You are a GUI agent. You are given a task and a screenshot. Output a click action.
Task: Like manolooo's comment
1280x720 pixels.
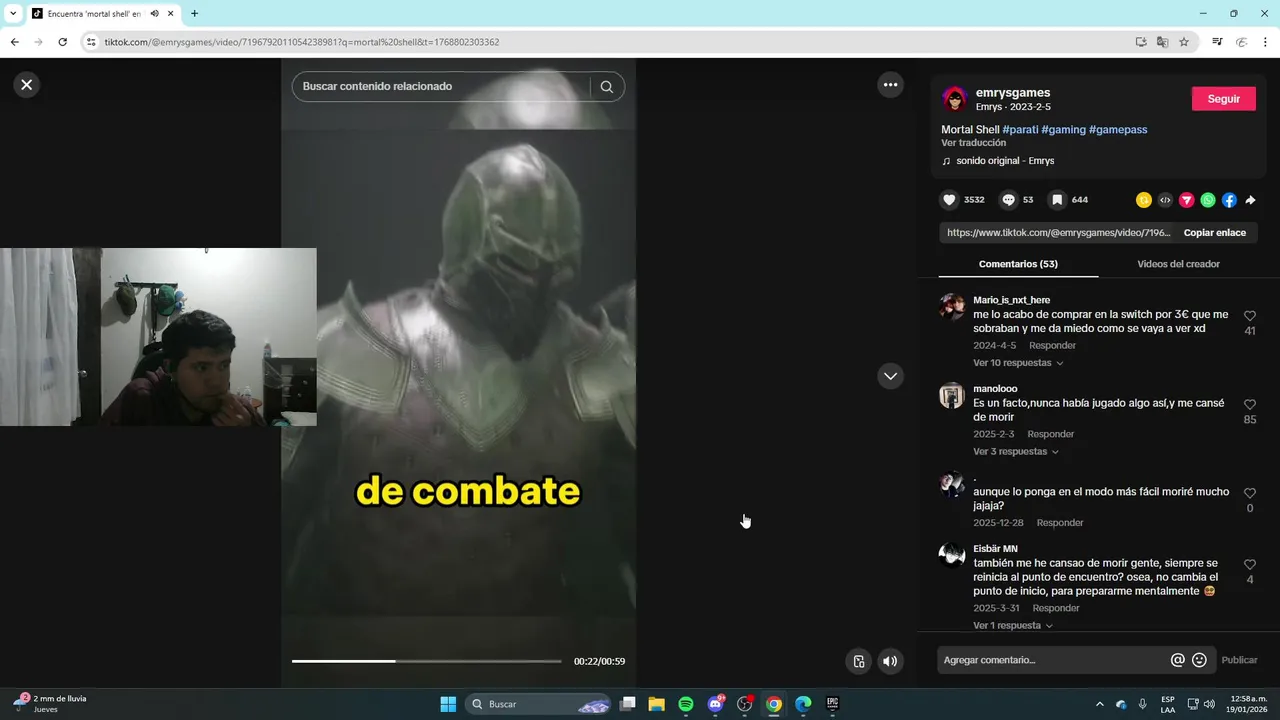click(1250, 405)
